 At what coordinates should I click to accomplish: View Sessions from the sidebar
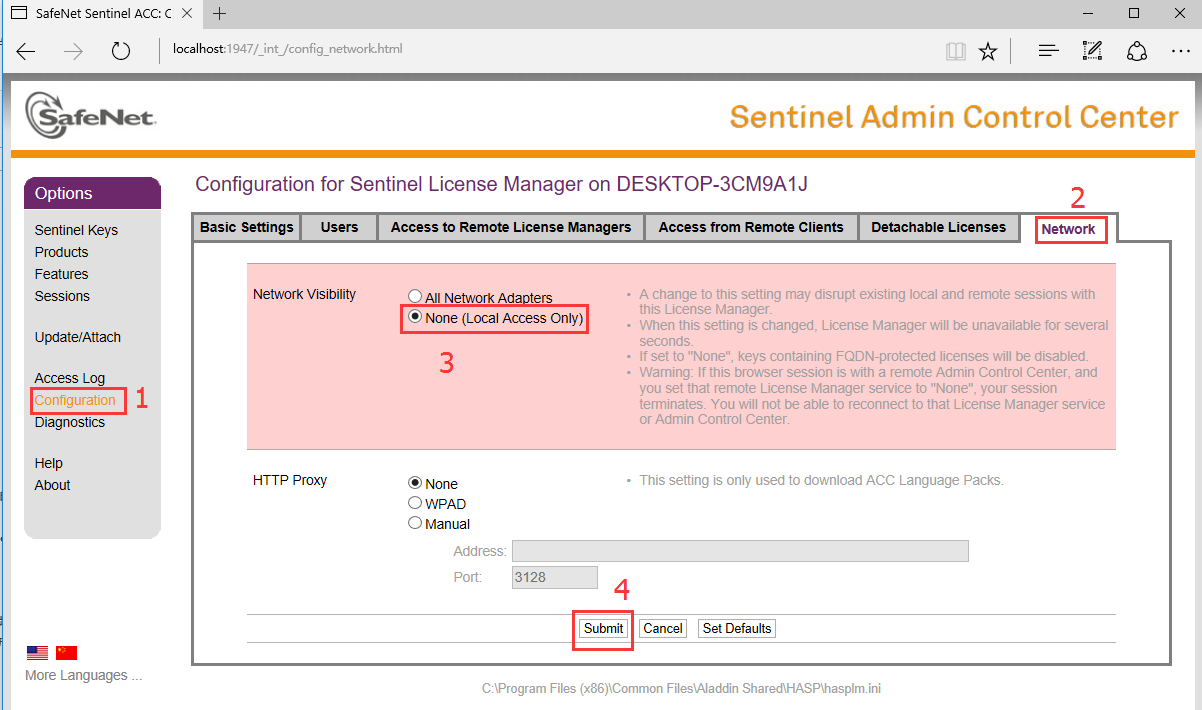pyautogui.click(x=62, y=296)
